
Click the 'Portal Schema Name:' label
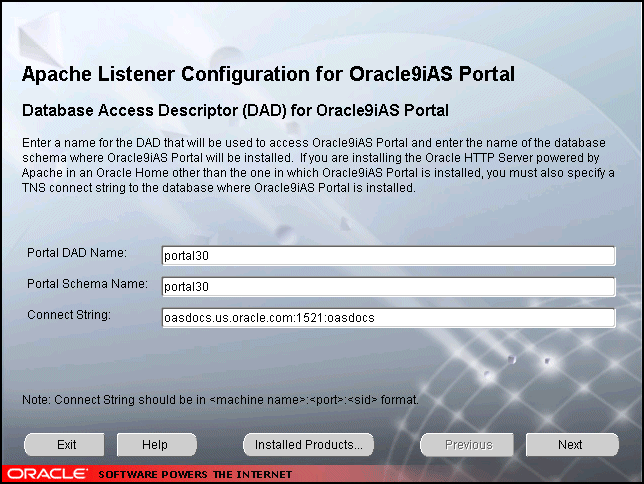tap(87, 284)
